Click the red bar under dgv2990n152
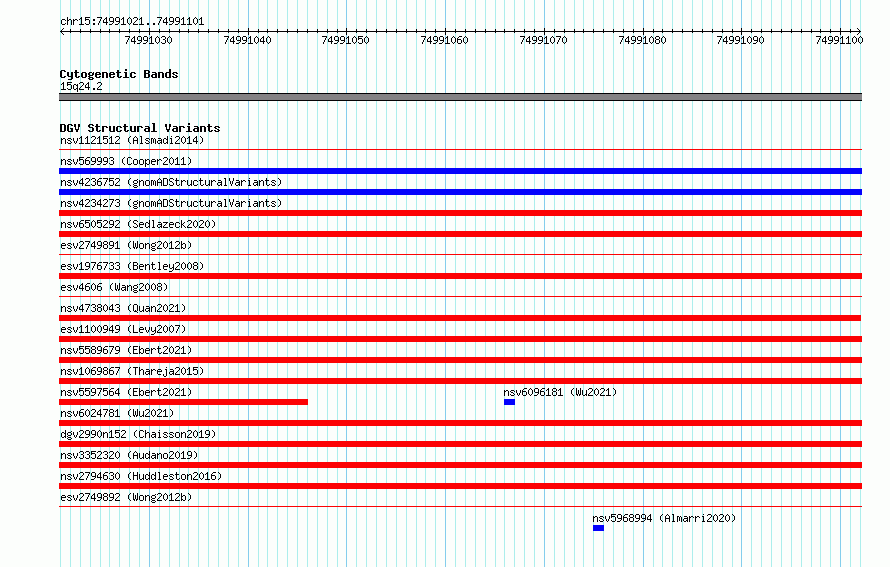 tap(460, 444)
